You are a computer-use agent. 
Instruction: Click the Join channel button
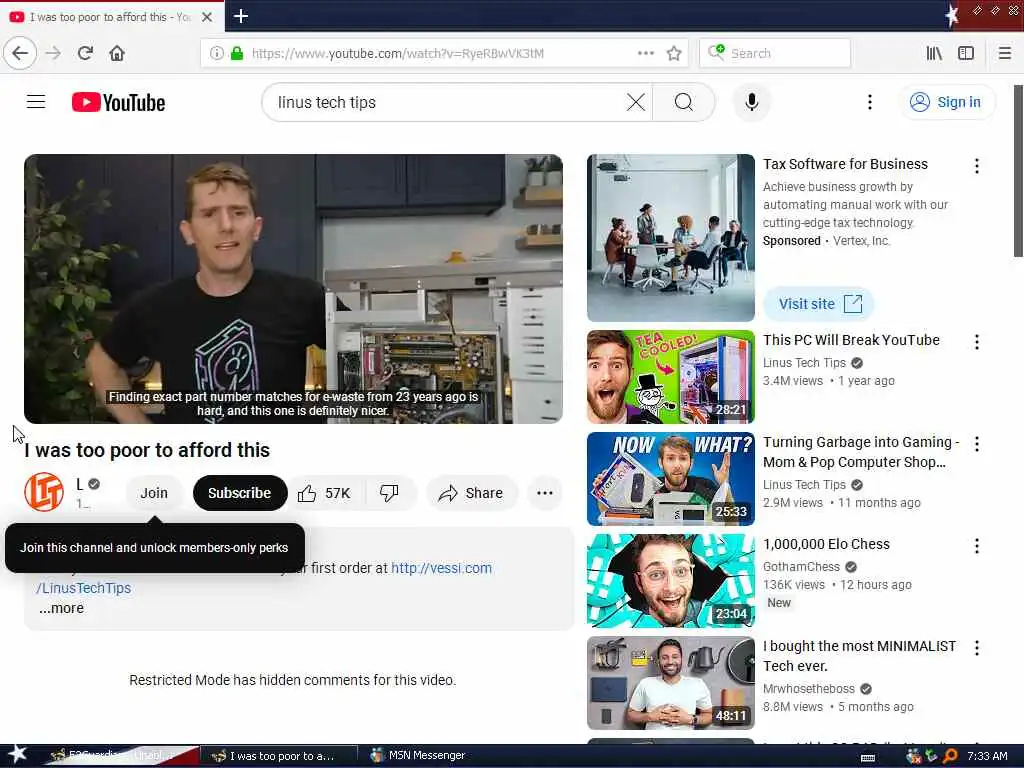(154, 493)
